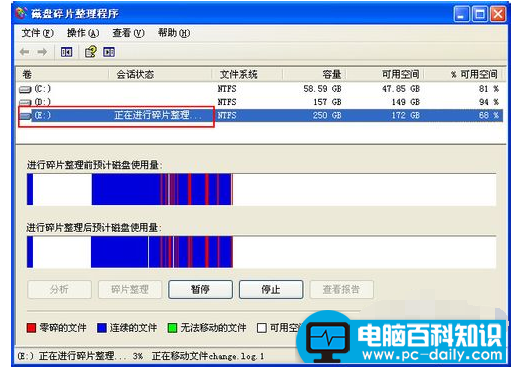
Task: Click the Disk Defragmenter title bar icon
Action: (21, 13)
